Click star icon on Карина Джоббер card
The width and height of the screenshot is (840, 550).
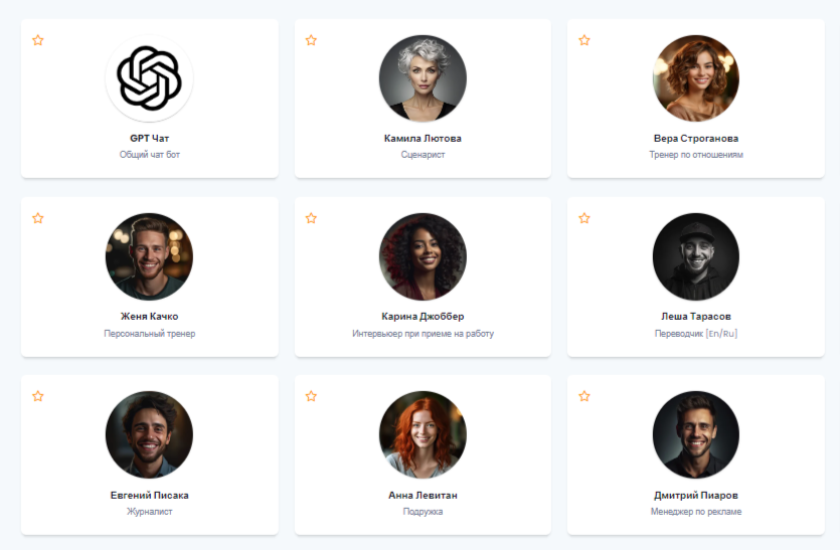311,218
